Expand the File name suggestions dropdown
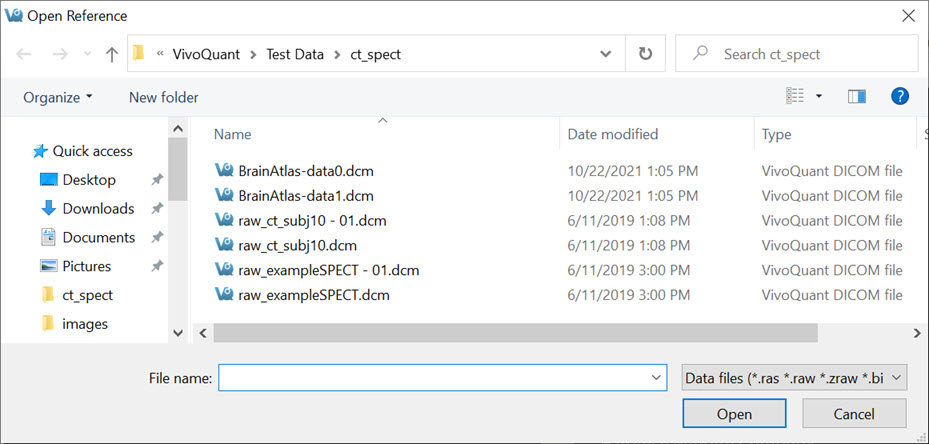Viewport: 929px width, 444px height. tap(656, 377)
